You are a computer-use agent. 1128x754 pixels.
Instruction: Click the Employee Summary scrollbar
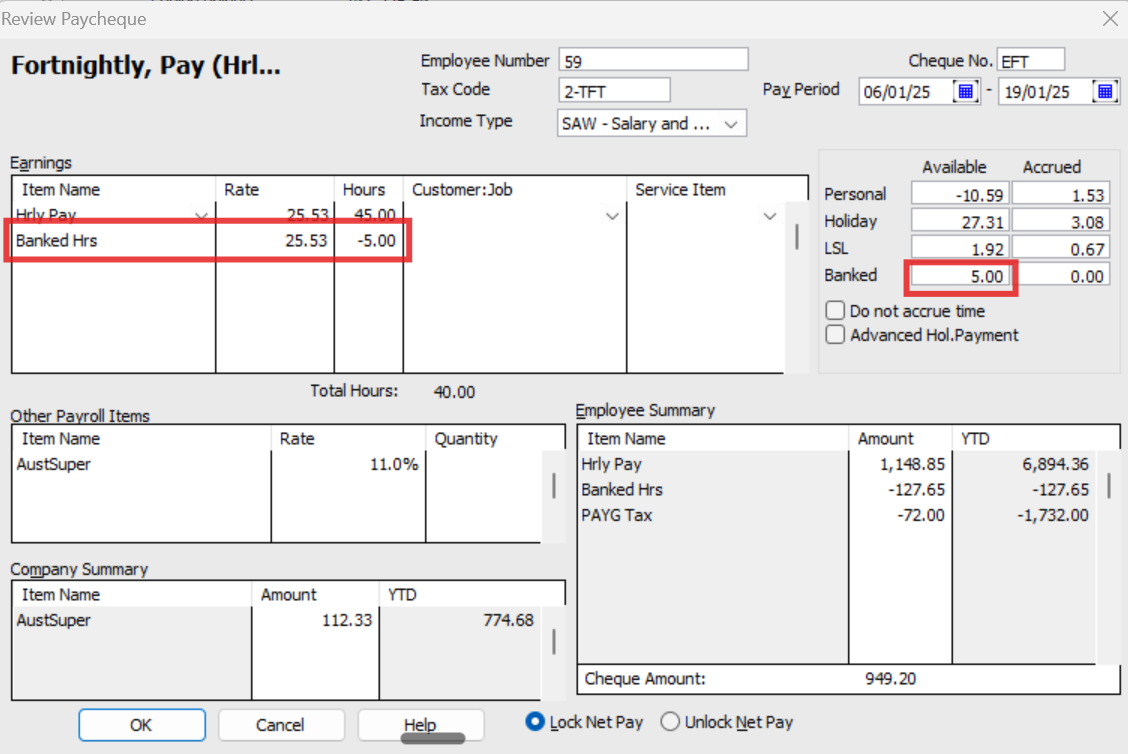pos(1109,486)
